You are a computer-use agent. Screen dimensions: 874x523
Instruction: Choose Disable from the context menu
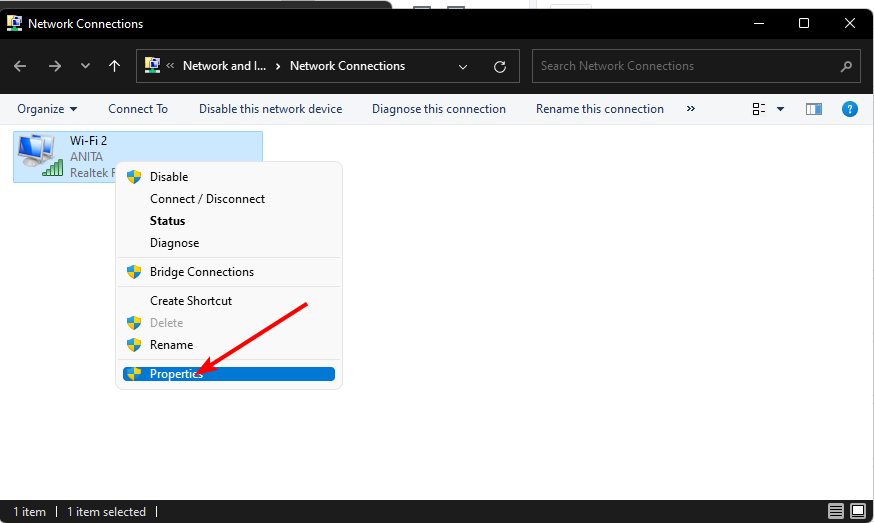click(169, 177)
